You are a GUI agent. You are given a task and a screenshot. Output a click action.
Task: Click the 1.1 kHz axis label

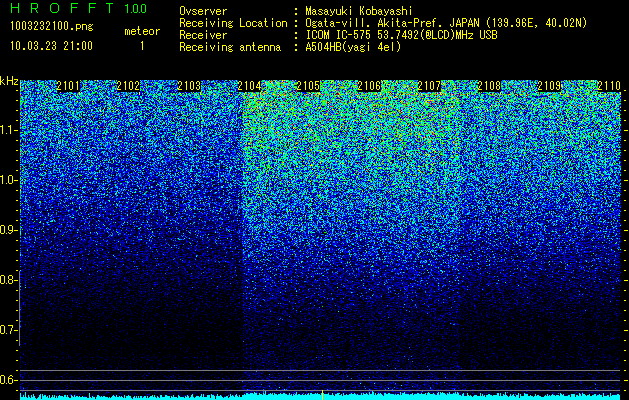(9, 130)
